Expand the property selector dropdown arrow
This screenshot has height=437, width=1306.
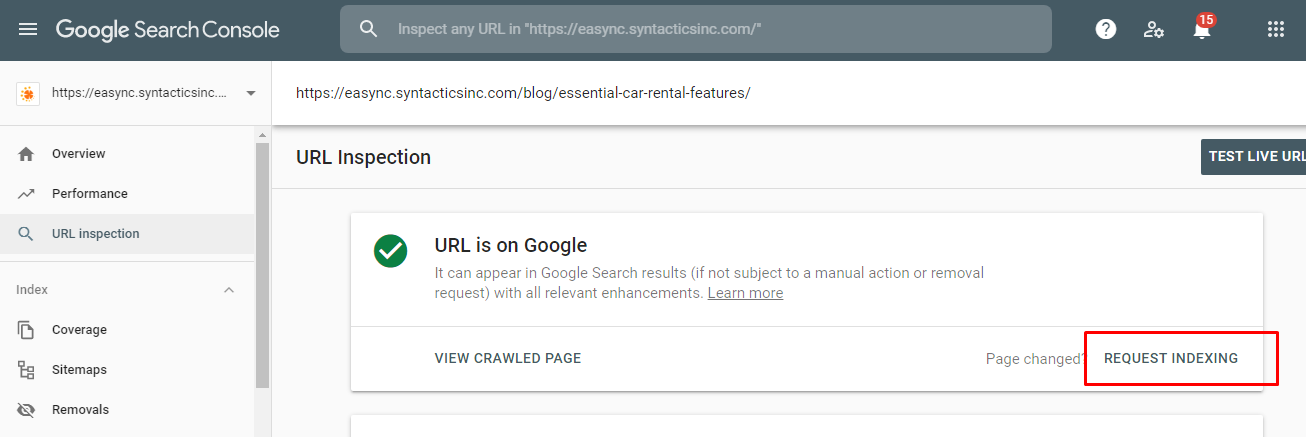[x=250, y=93]
